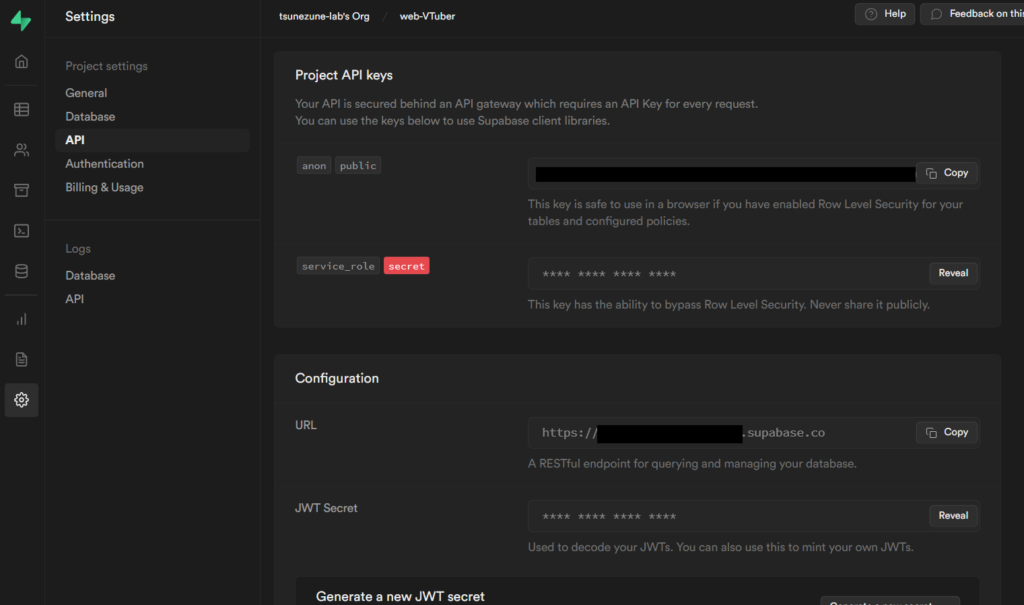Open the Authentication users icon
1024x605 pixels.
(21, 150)
